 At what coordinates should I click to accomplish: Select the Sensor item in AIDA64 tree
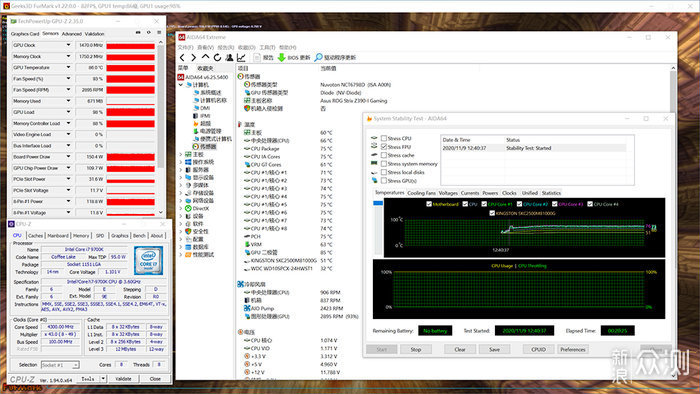click(x=204, y=146)
